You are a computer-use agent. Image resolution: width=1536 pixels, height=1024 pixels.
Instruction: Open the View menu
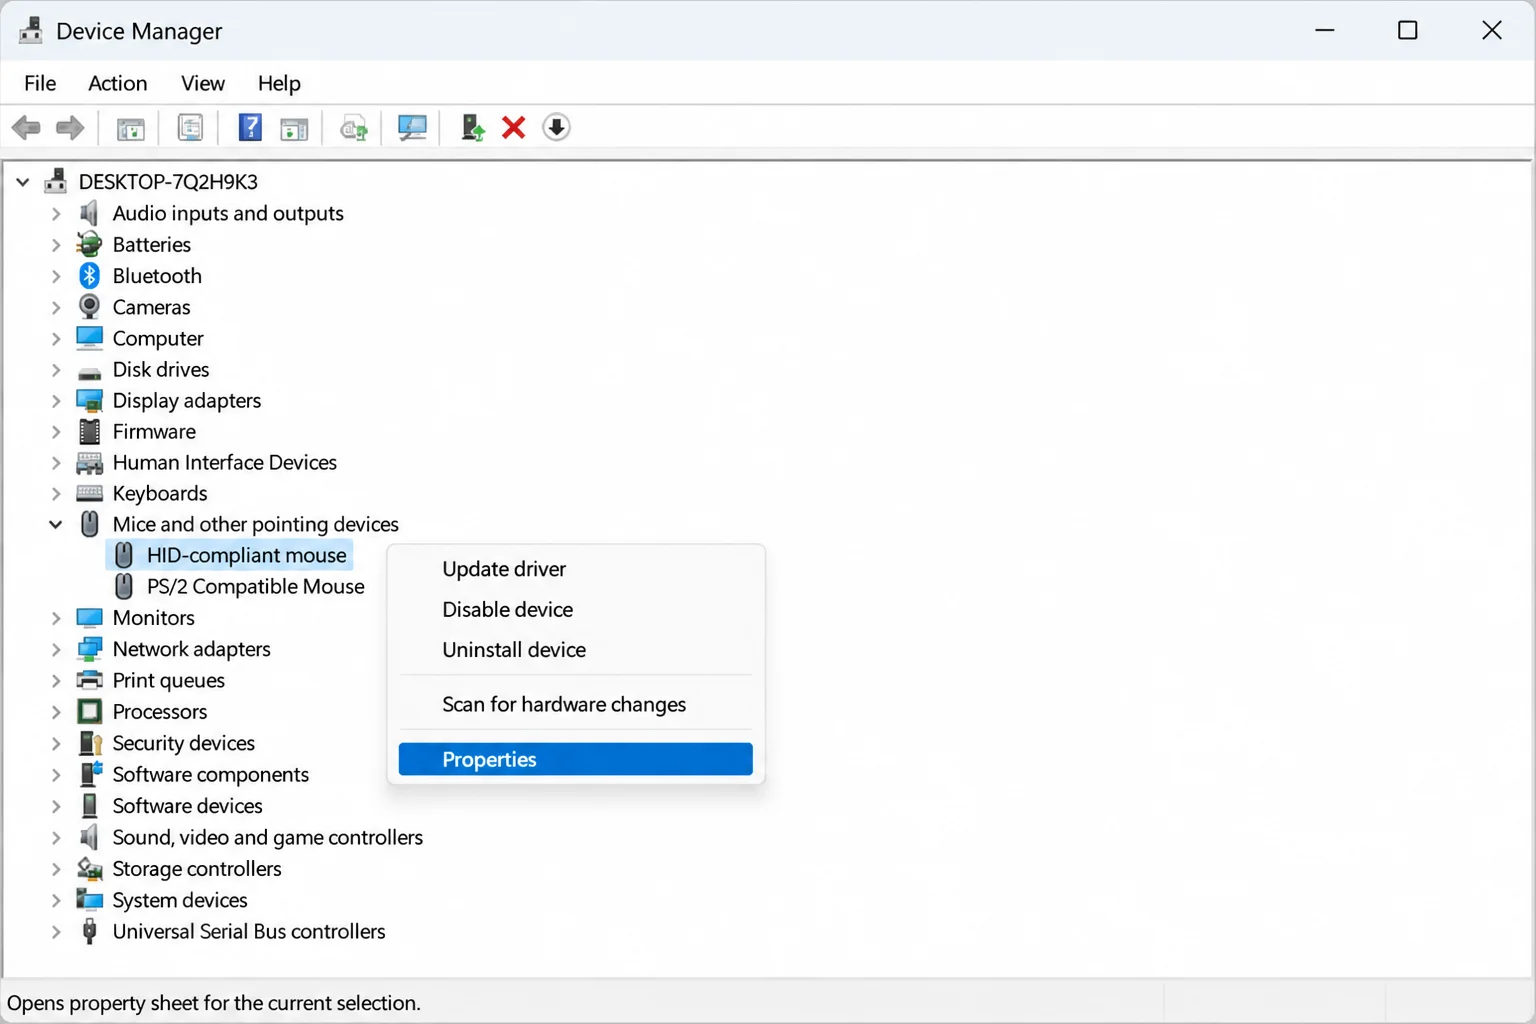202,83
